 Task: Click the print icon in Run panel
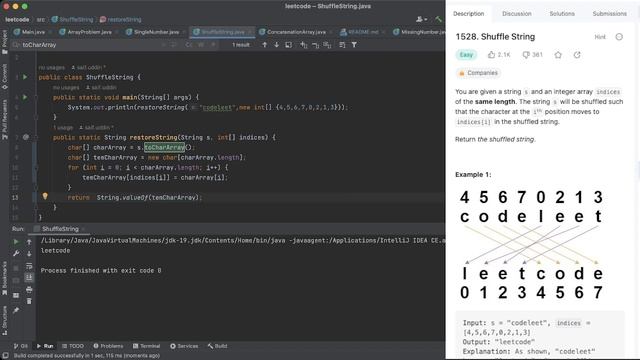29,289
